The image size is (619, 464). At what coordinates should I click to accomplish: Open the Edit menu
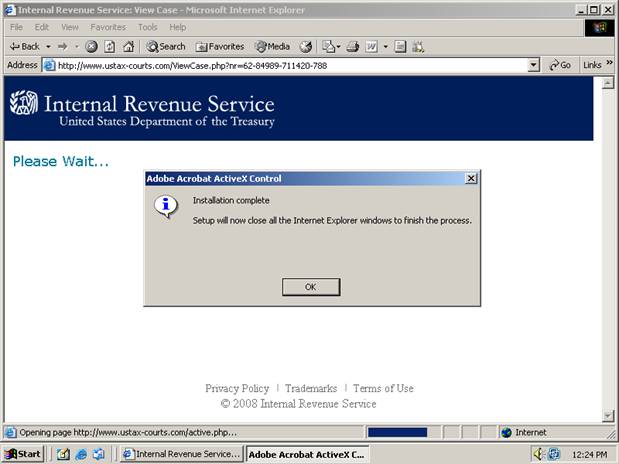coord(41,27)
